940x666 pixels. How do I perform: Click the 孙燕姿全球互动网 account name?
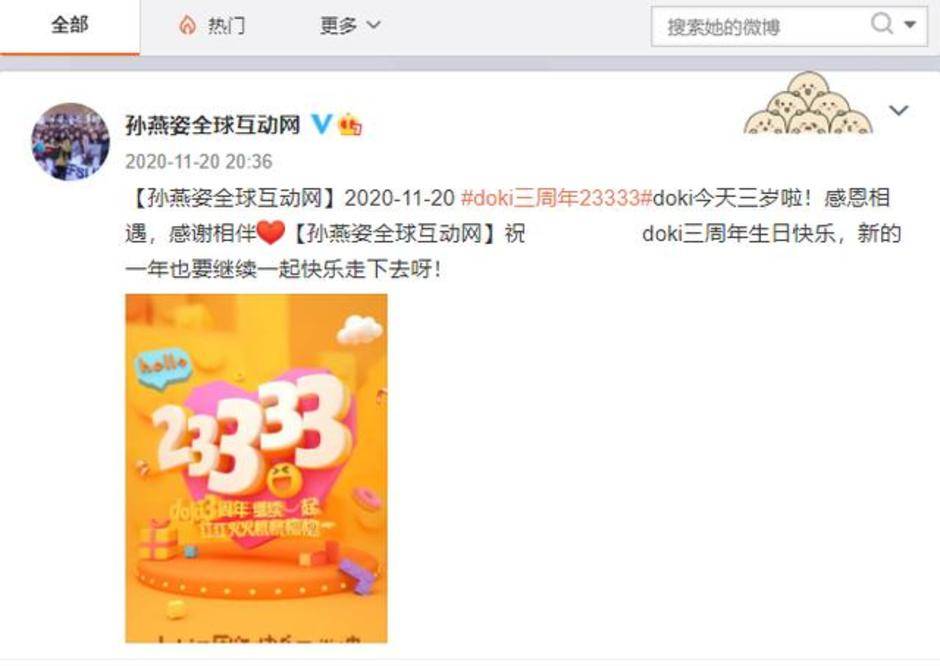point(212,125)
